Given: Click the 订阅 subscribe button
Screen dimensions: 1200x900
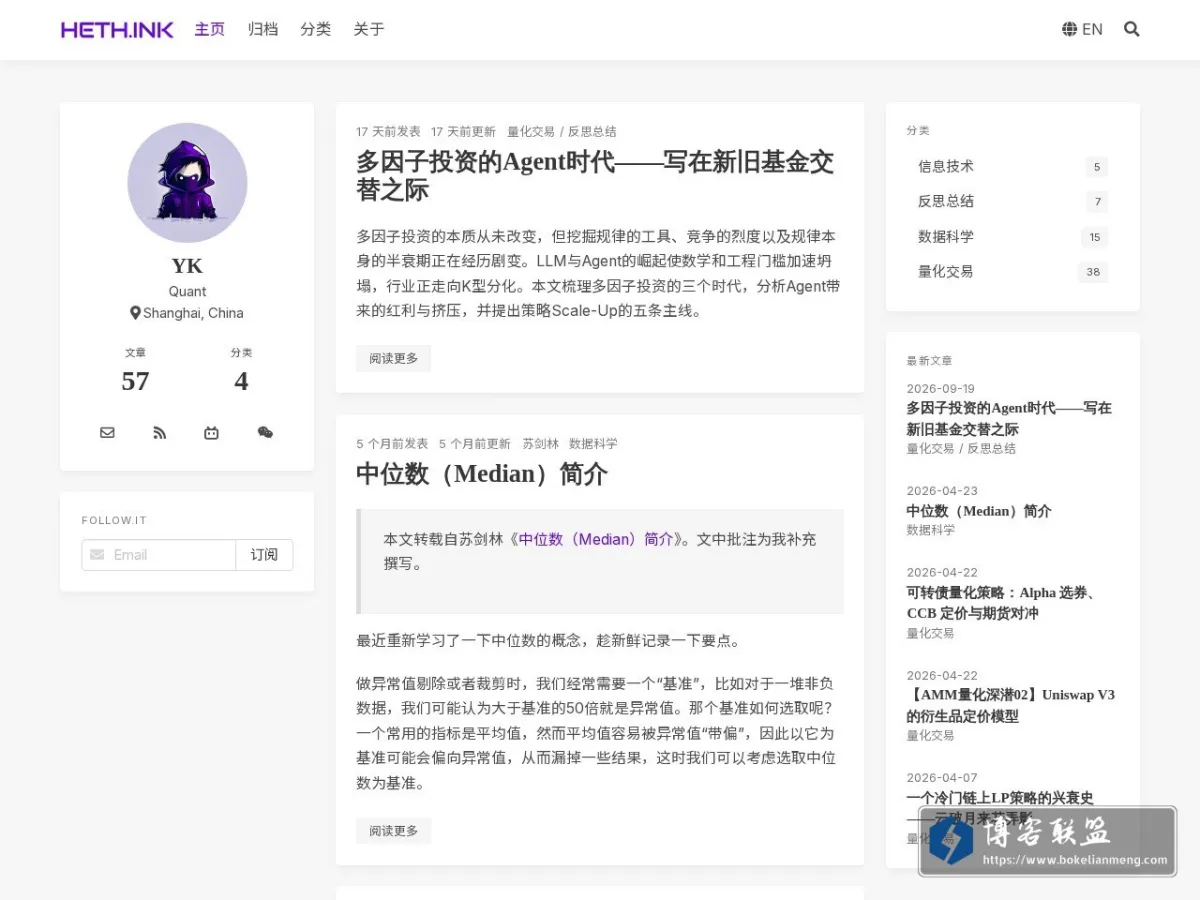Looking at the screenshot, I should pos(264,555).
